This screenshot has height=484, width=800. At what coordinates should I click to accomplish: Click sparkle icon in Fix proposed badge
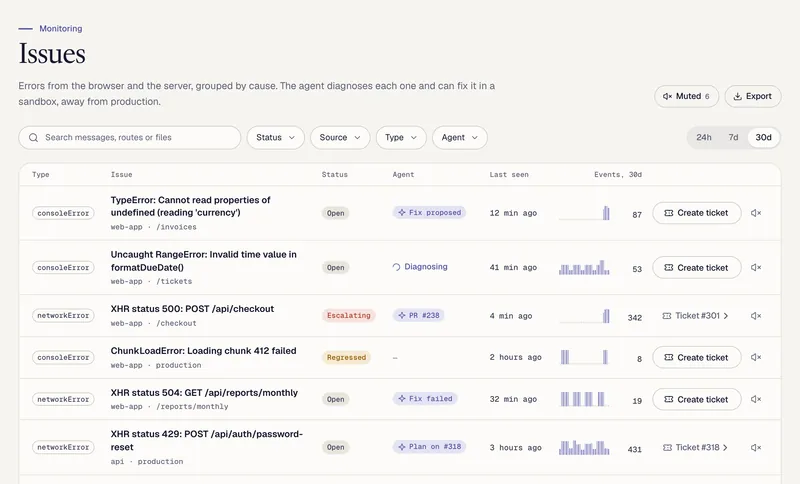402,213
